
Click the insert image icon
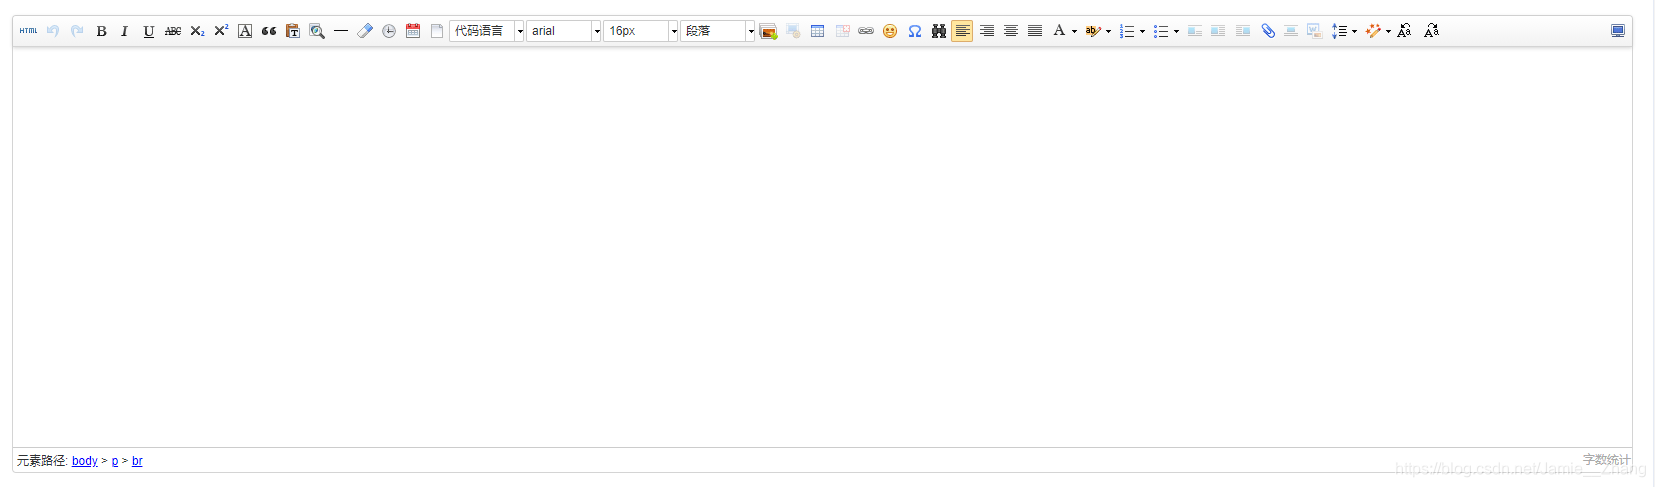point(768,31)
